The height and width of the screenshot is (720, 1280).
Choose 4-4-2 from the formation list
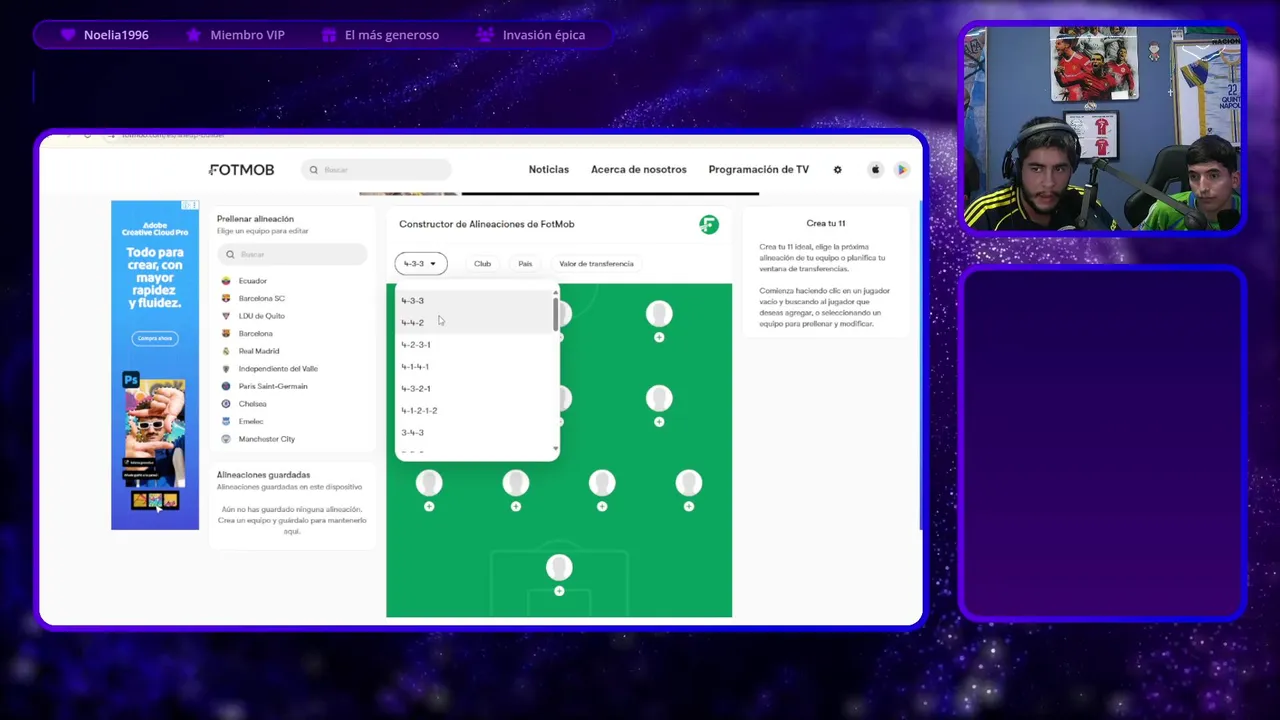[x=475, y=323]
